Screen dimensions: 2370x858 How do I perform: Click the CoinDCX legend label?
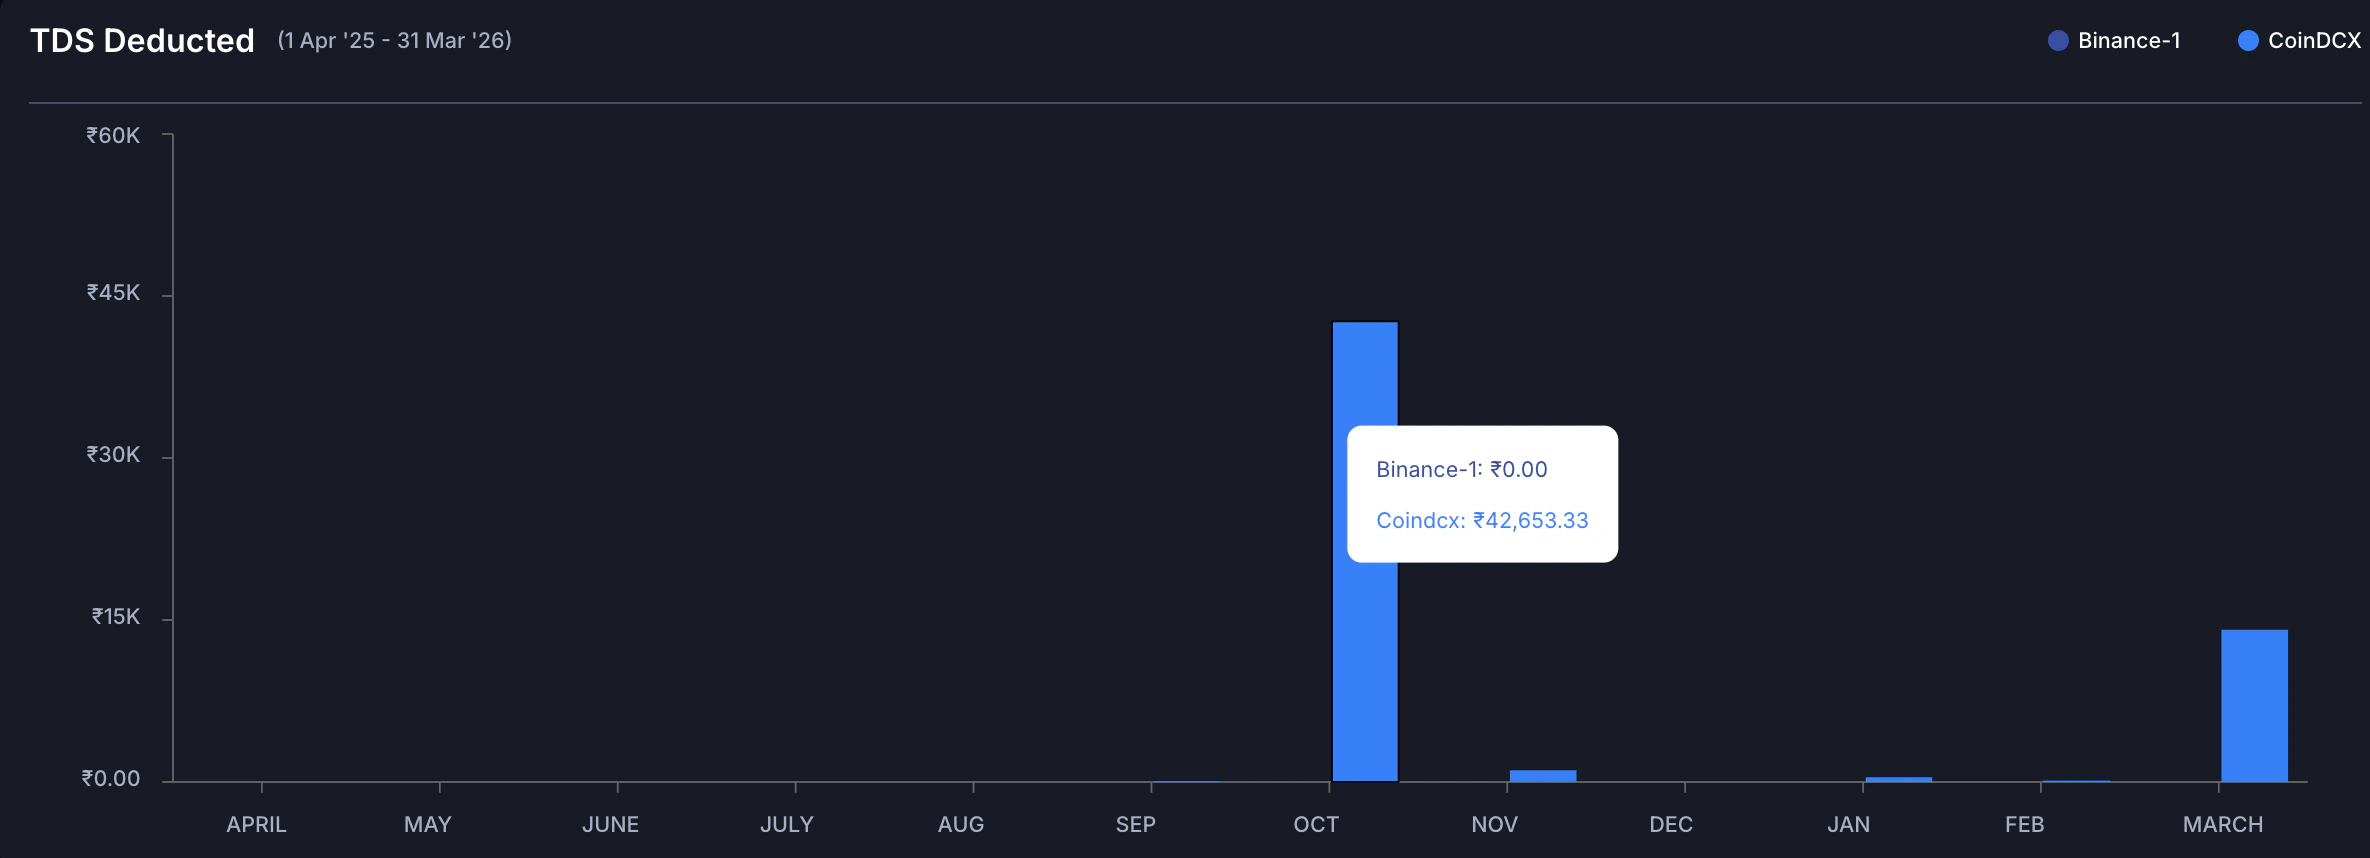2314,41
